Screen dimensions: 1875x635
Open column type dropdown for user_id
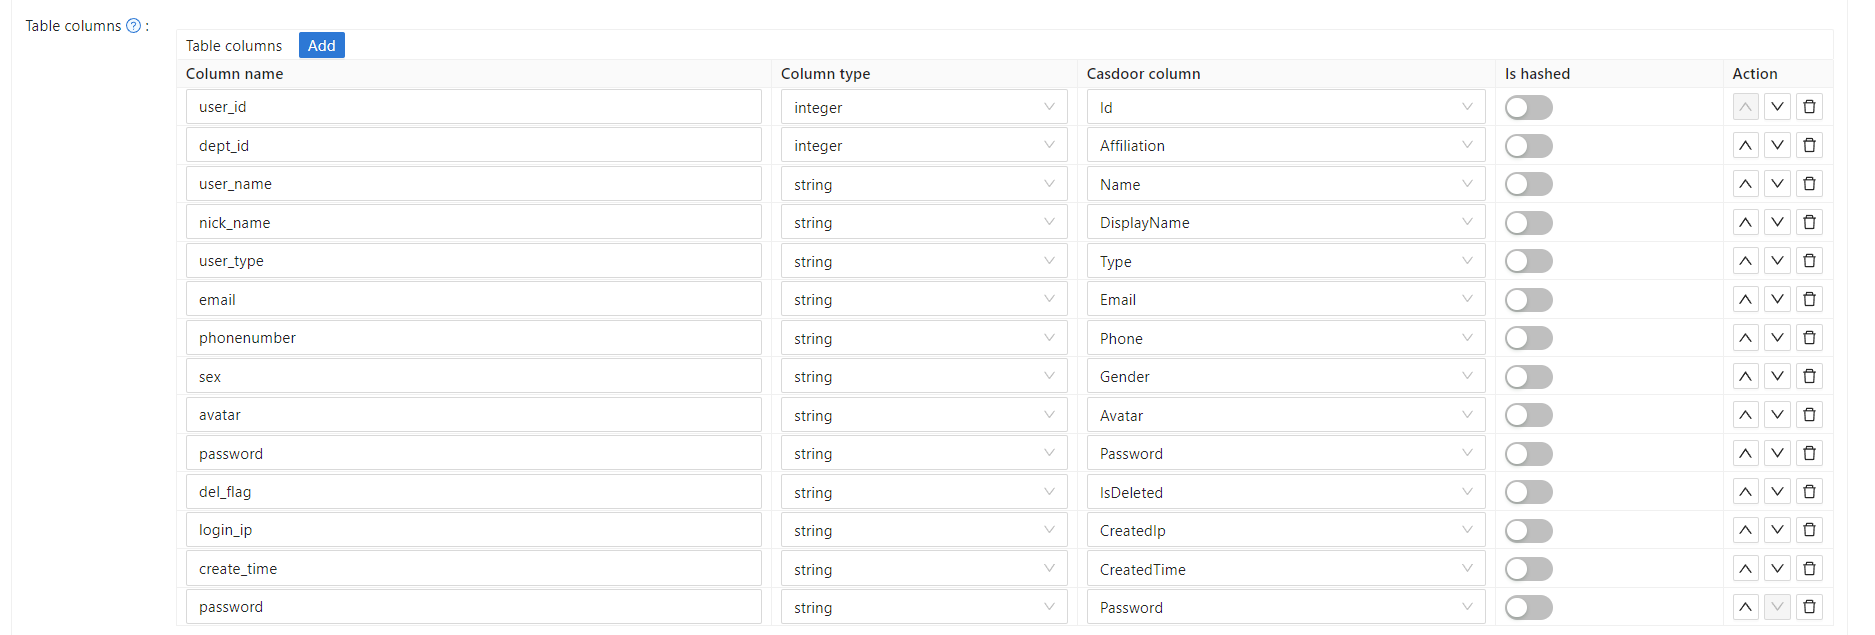tap(923, 108)
